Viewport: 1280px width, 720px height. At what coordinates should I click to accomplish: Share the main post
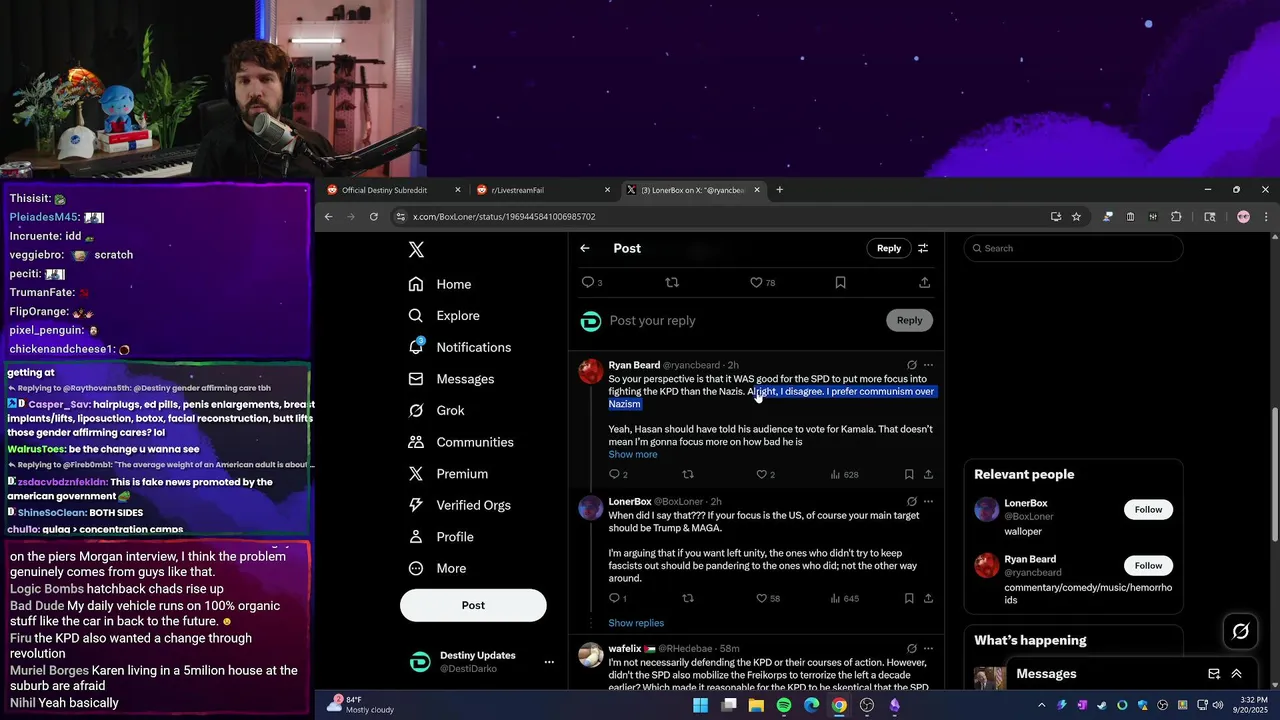(x=924, y=283)
